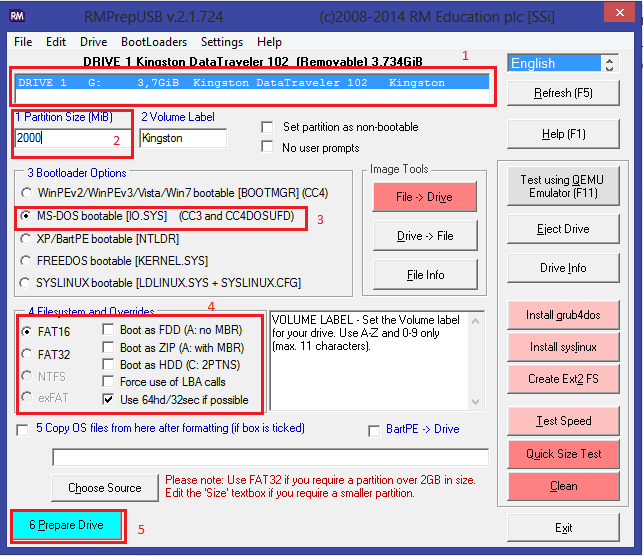Open the File menu

click(x=23, y=42)
